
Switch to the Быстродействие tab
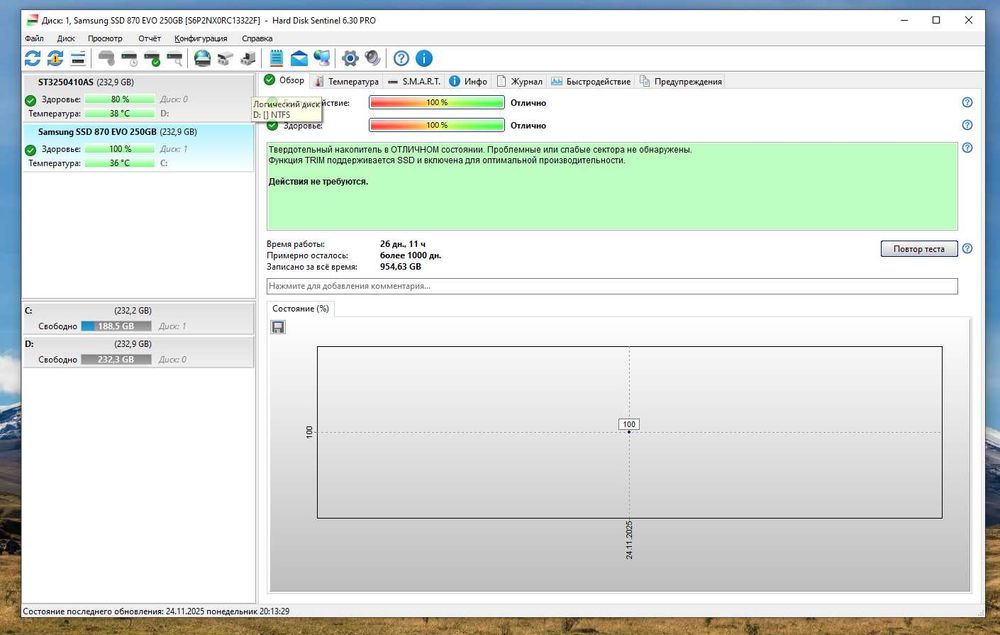click(x=591, y=82)
